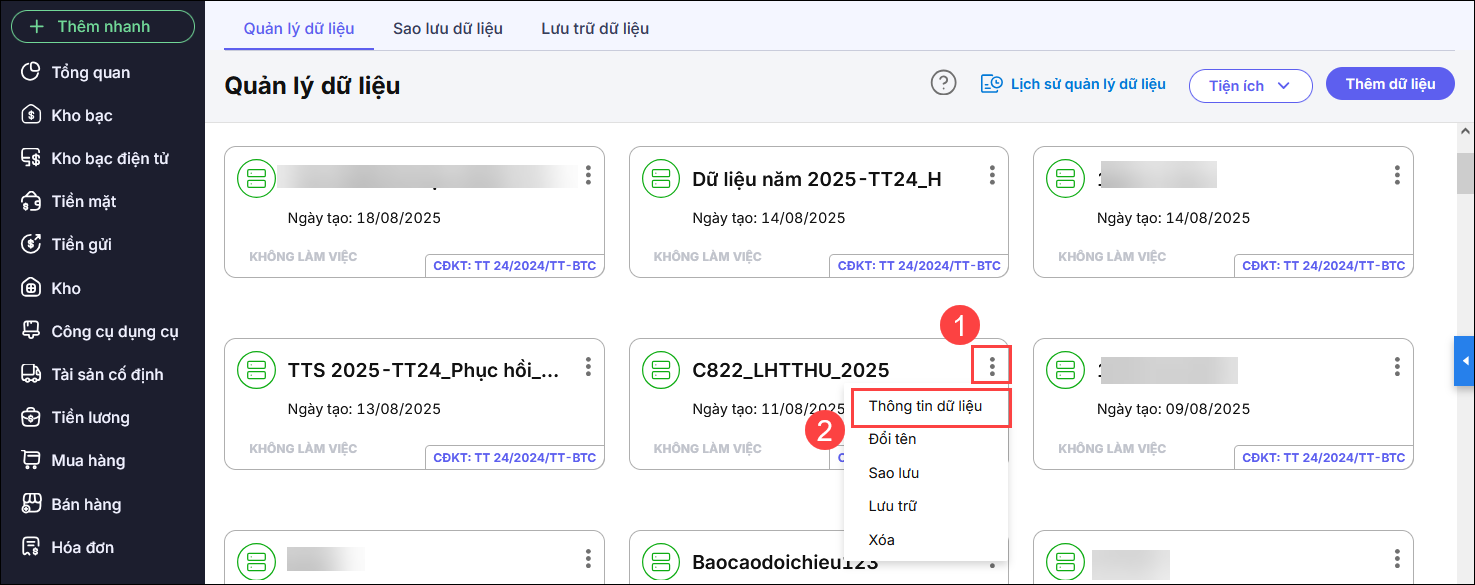The width and height of the screenshot is (1475, 585).
Task: Switch to Quản lý dữ liệu tab
Action: tap(299, 28)
